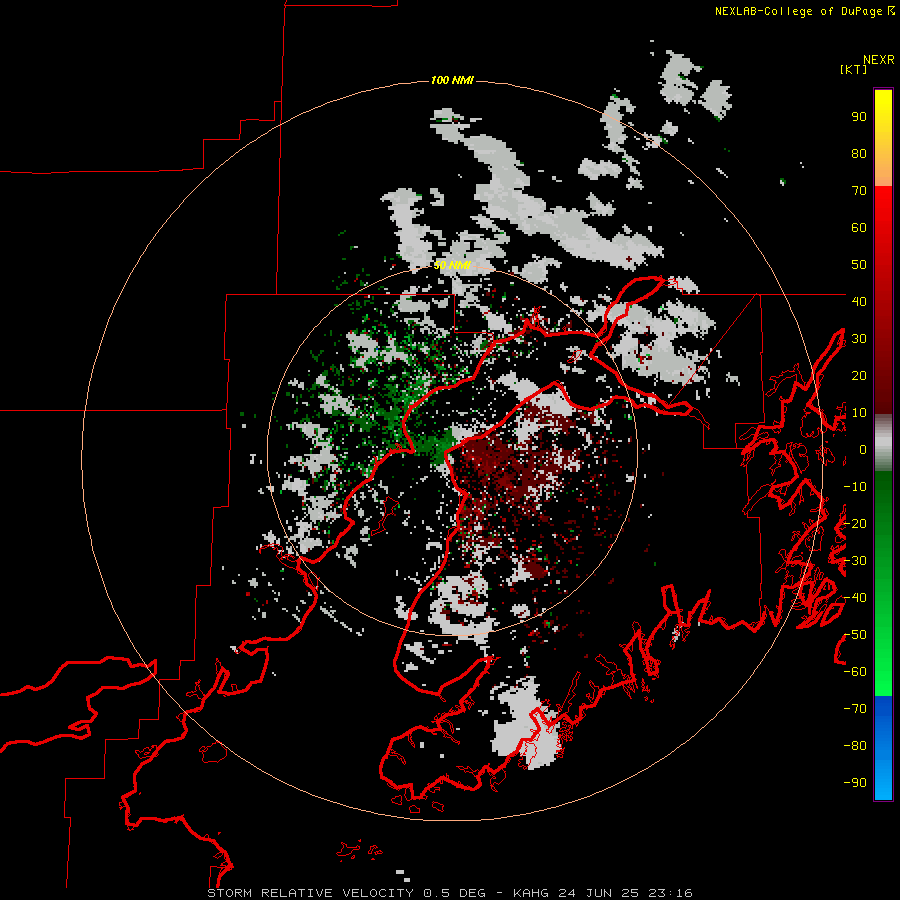Click the 80 value on the velocity scale
This screenshot has width=900, height=900.
point(859,153)
